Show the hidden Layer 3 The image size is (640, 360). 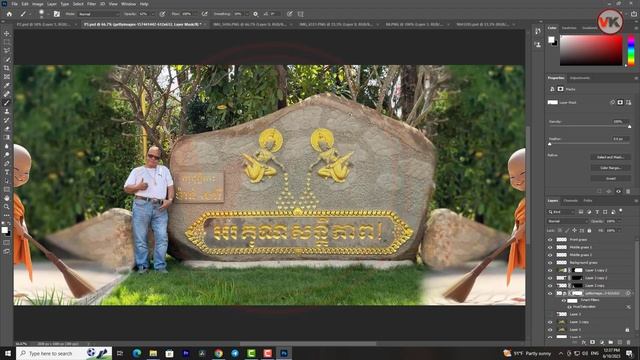[550, 314]
